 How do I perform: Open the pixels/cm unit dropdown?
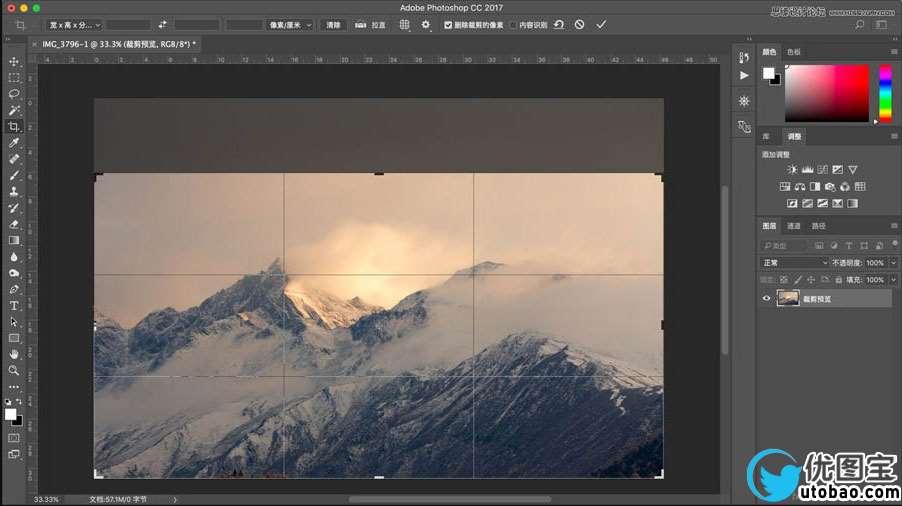[289, 25]
